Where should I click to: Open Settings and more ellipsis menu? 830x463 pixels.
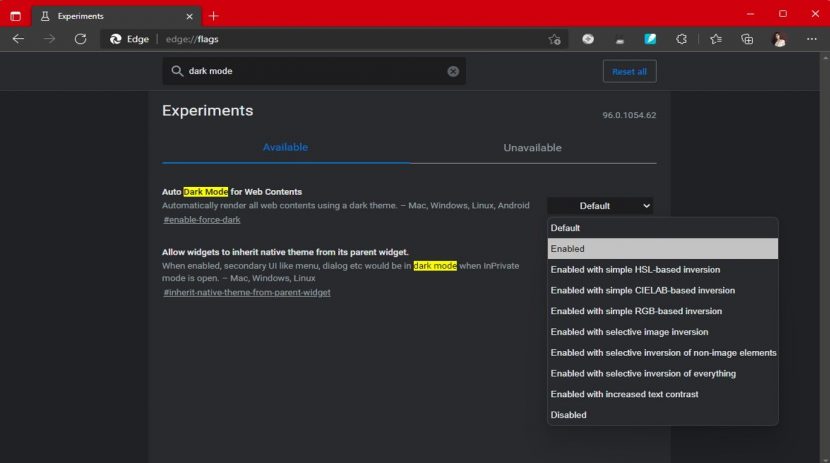[x=811, y=39]
